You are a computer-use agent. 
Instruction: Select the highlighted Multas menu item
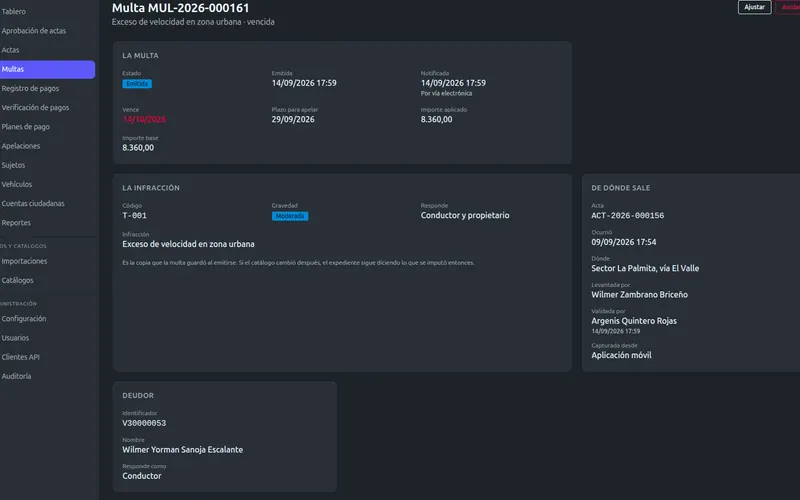click(47, 69)
